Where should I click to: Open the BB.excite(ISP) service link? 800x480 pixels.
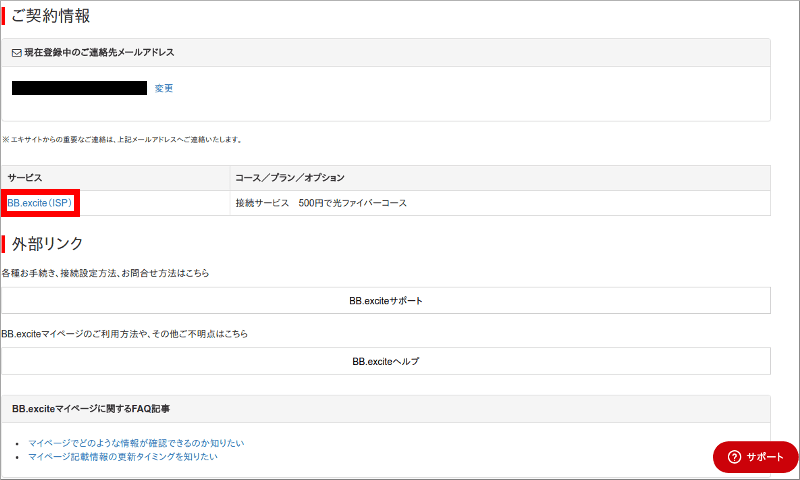click(x=39, y=203)
